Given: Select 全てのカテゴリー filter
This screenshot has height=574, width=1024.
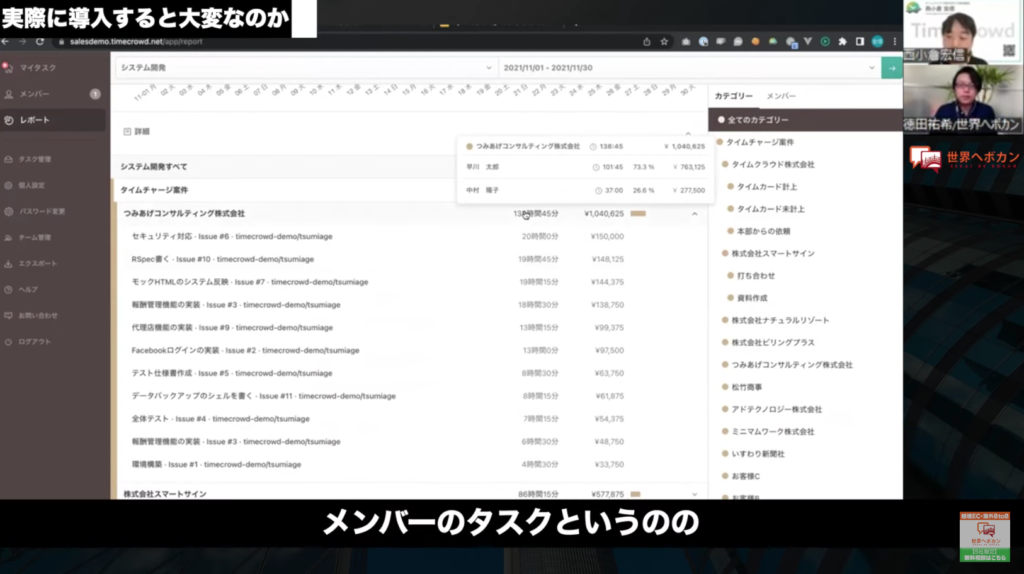Looking at the screenshot, I should tap(805, 120).
